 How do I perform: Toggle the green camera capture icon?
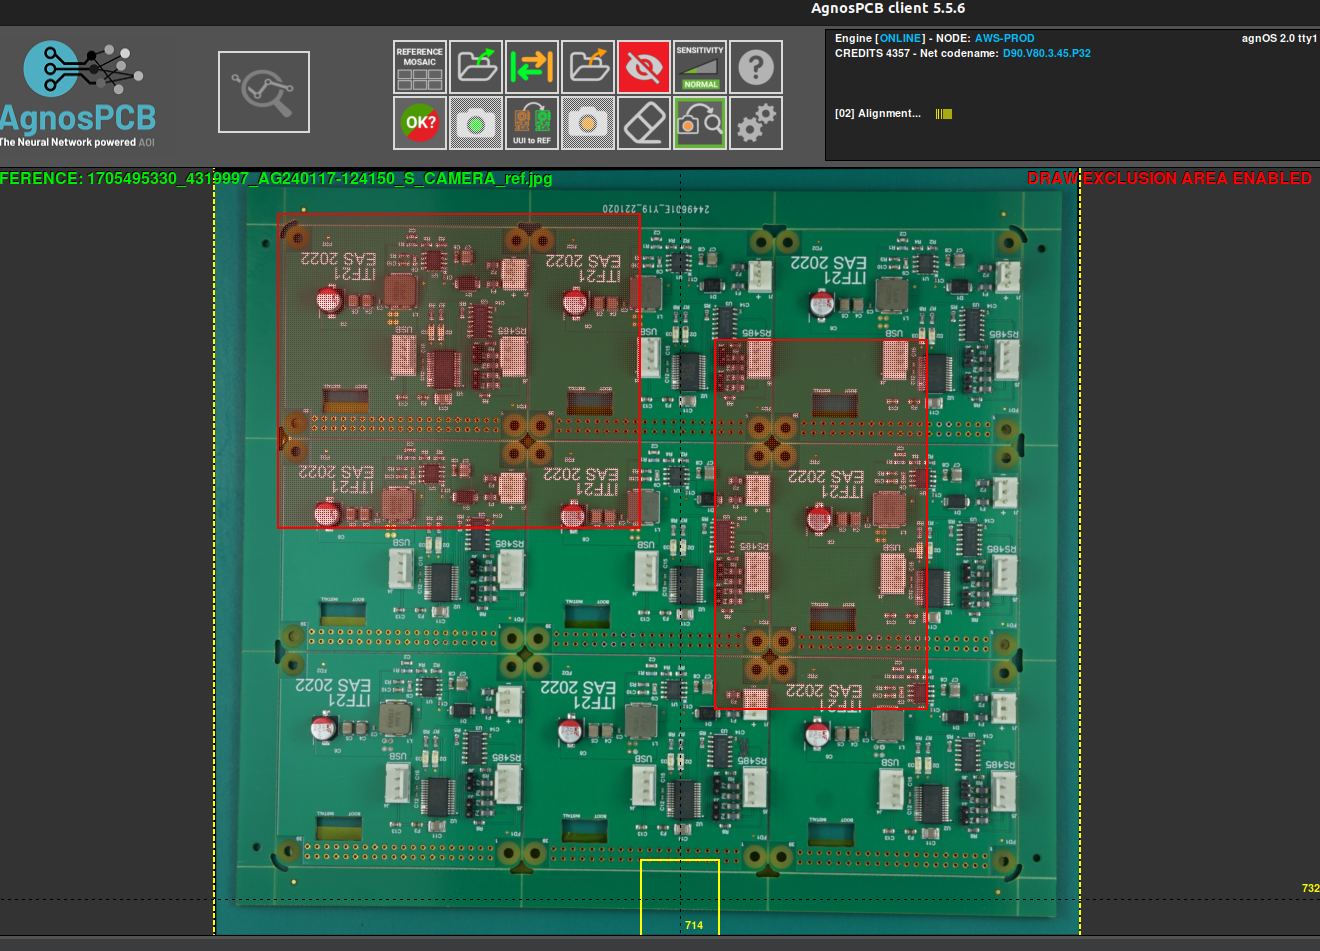(475, 122)
